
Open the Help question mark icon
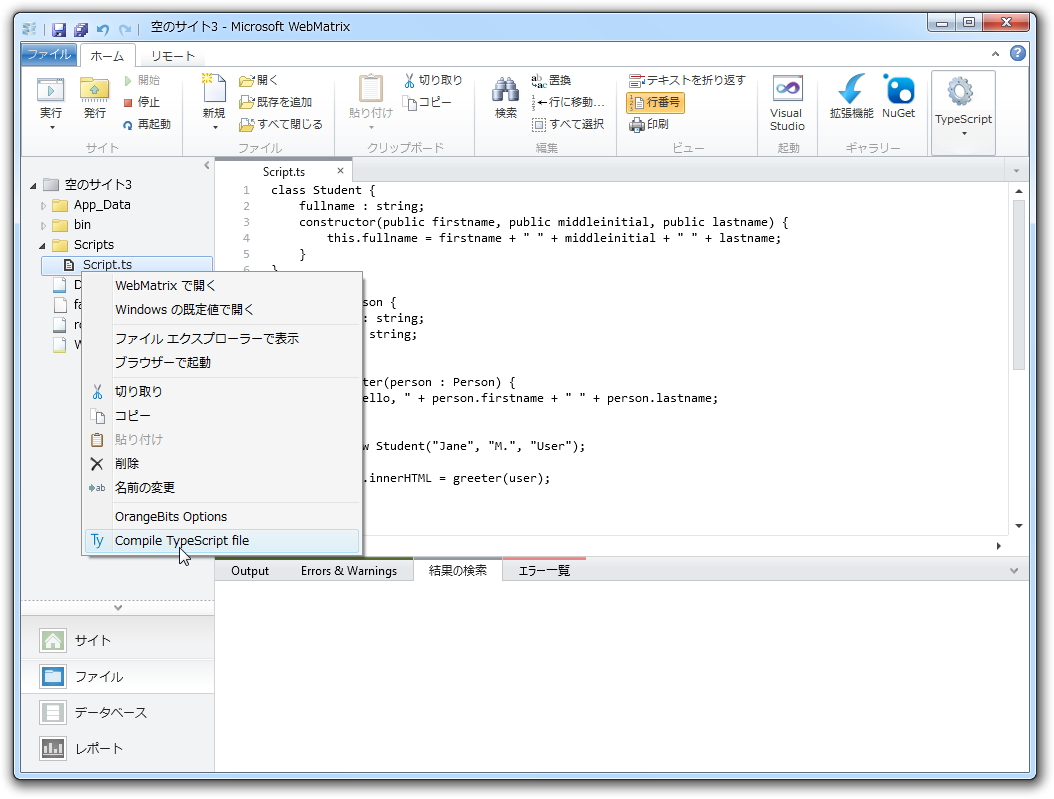click(1018, 53)
